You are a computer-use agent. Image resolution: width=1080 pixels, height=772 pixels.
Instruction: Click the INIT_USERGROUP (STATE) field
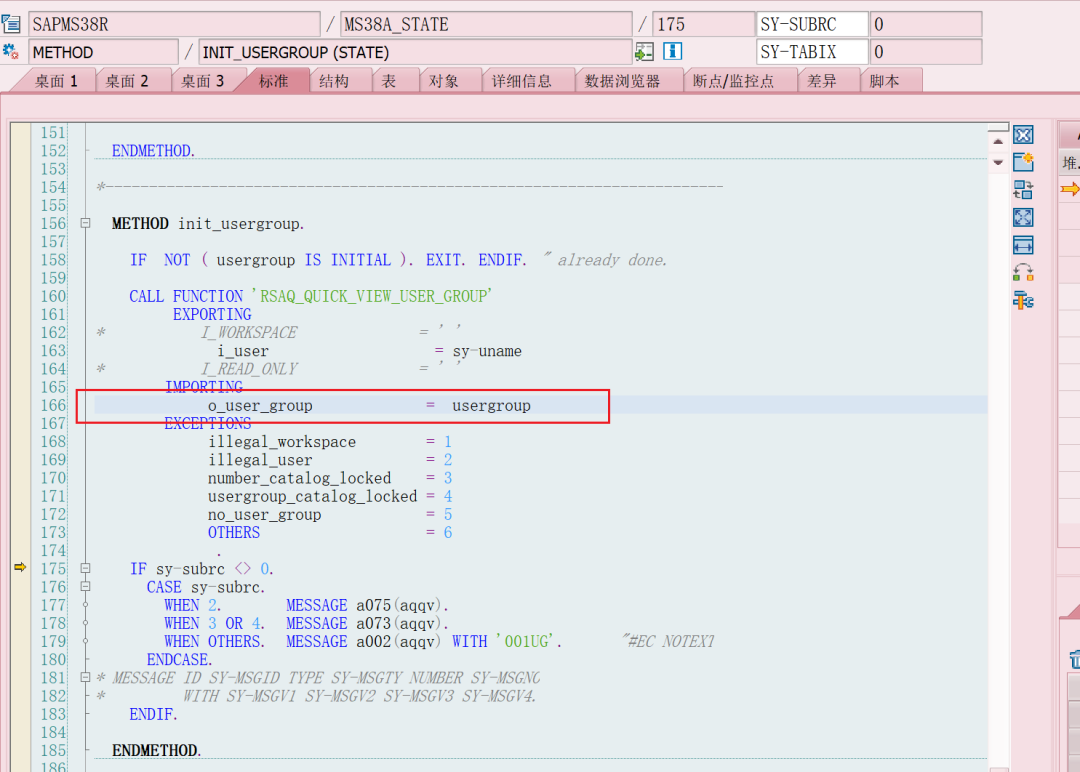(415, 52)
